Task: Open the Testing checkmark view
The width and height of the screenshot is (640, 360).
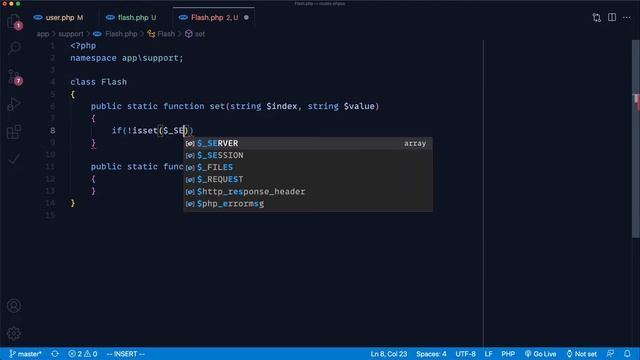Action: point(14,159)
